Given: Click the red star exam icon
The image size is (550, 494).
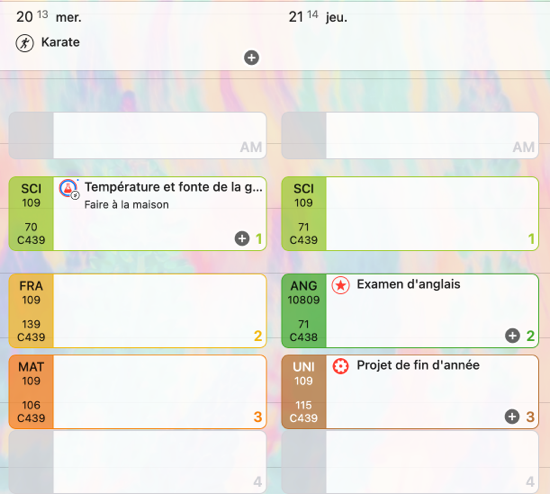Looking at the screenshot, I should click(340, 285).
